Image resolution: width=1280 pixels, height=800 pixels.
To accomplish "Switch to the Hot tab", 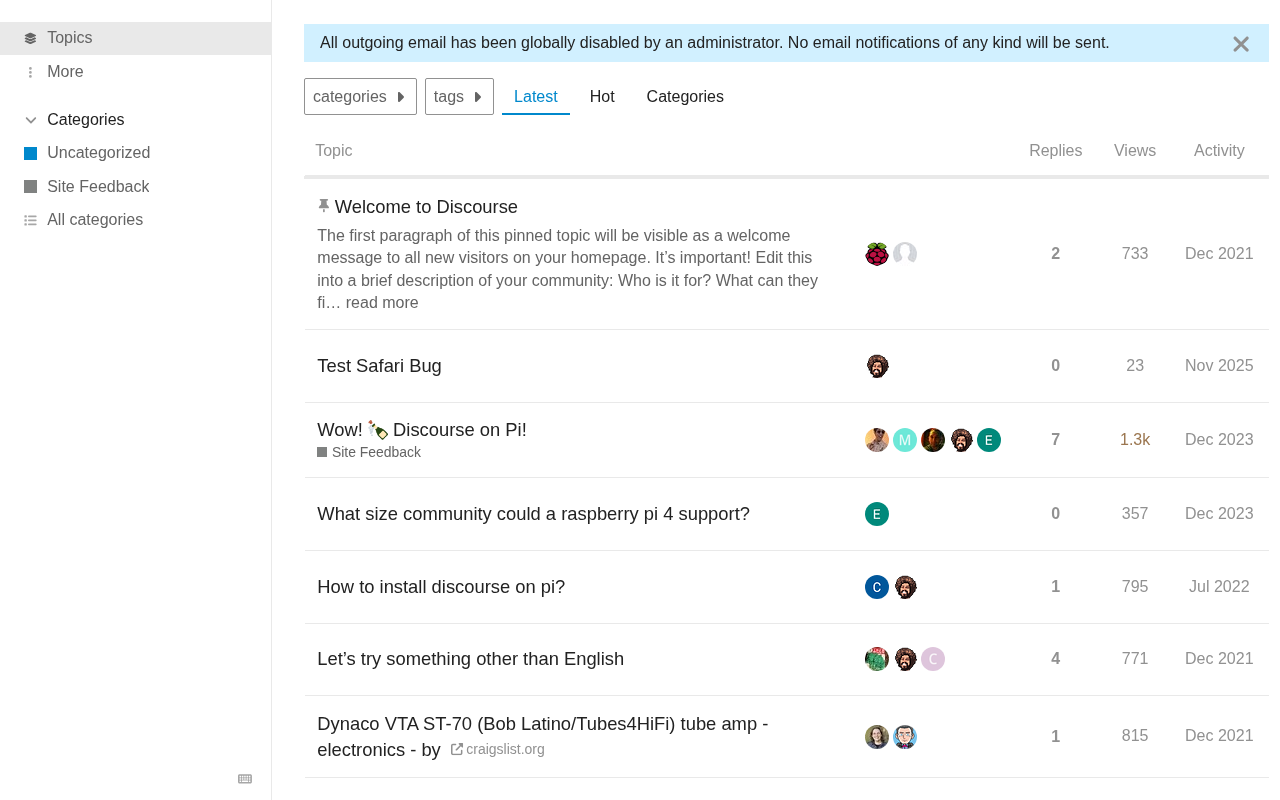I will pos(602,97).
